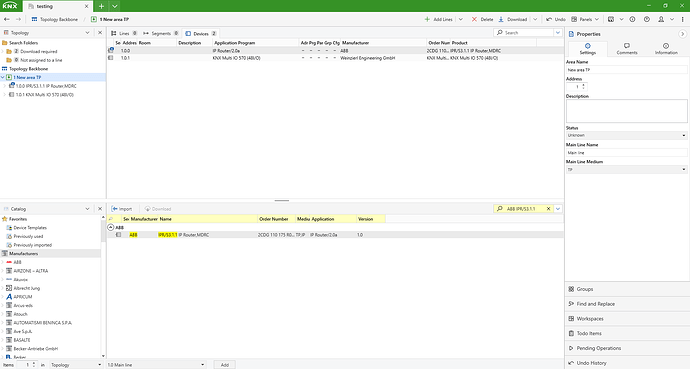Open the Workspaces panel
The height and width of the screenshot is (369, 690).
click(627, 318)
